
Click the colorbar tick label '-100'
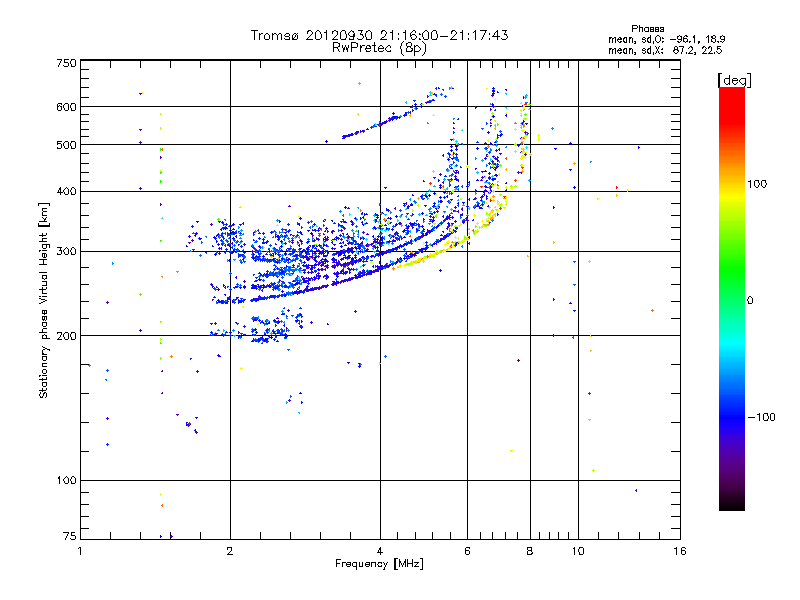[x=761, y=417]
